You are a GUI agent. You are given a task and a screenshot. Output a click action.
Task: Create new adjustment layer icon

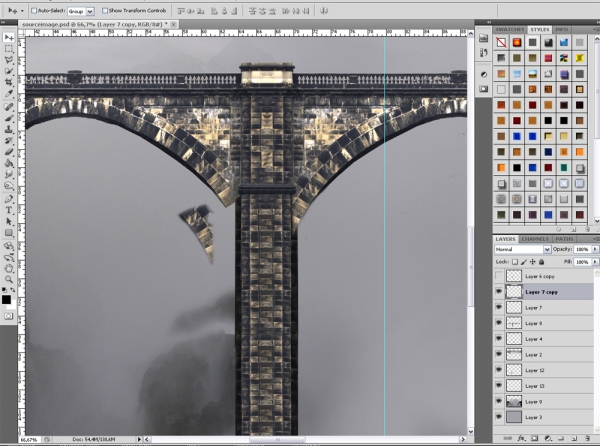[548, 438]
